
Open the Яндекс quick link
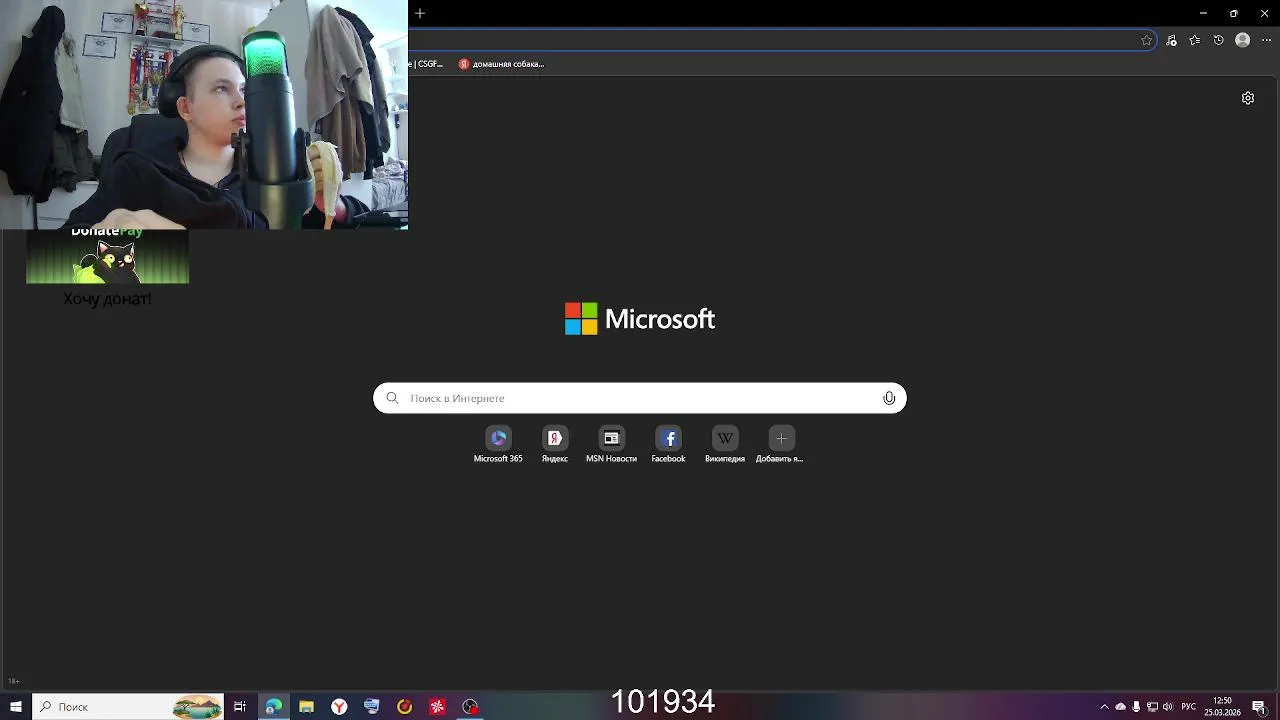(555, 445)
